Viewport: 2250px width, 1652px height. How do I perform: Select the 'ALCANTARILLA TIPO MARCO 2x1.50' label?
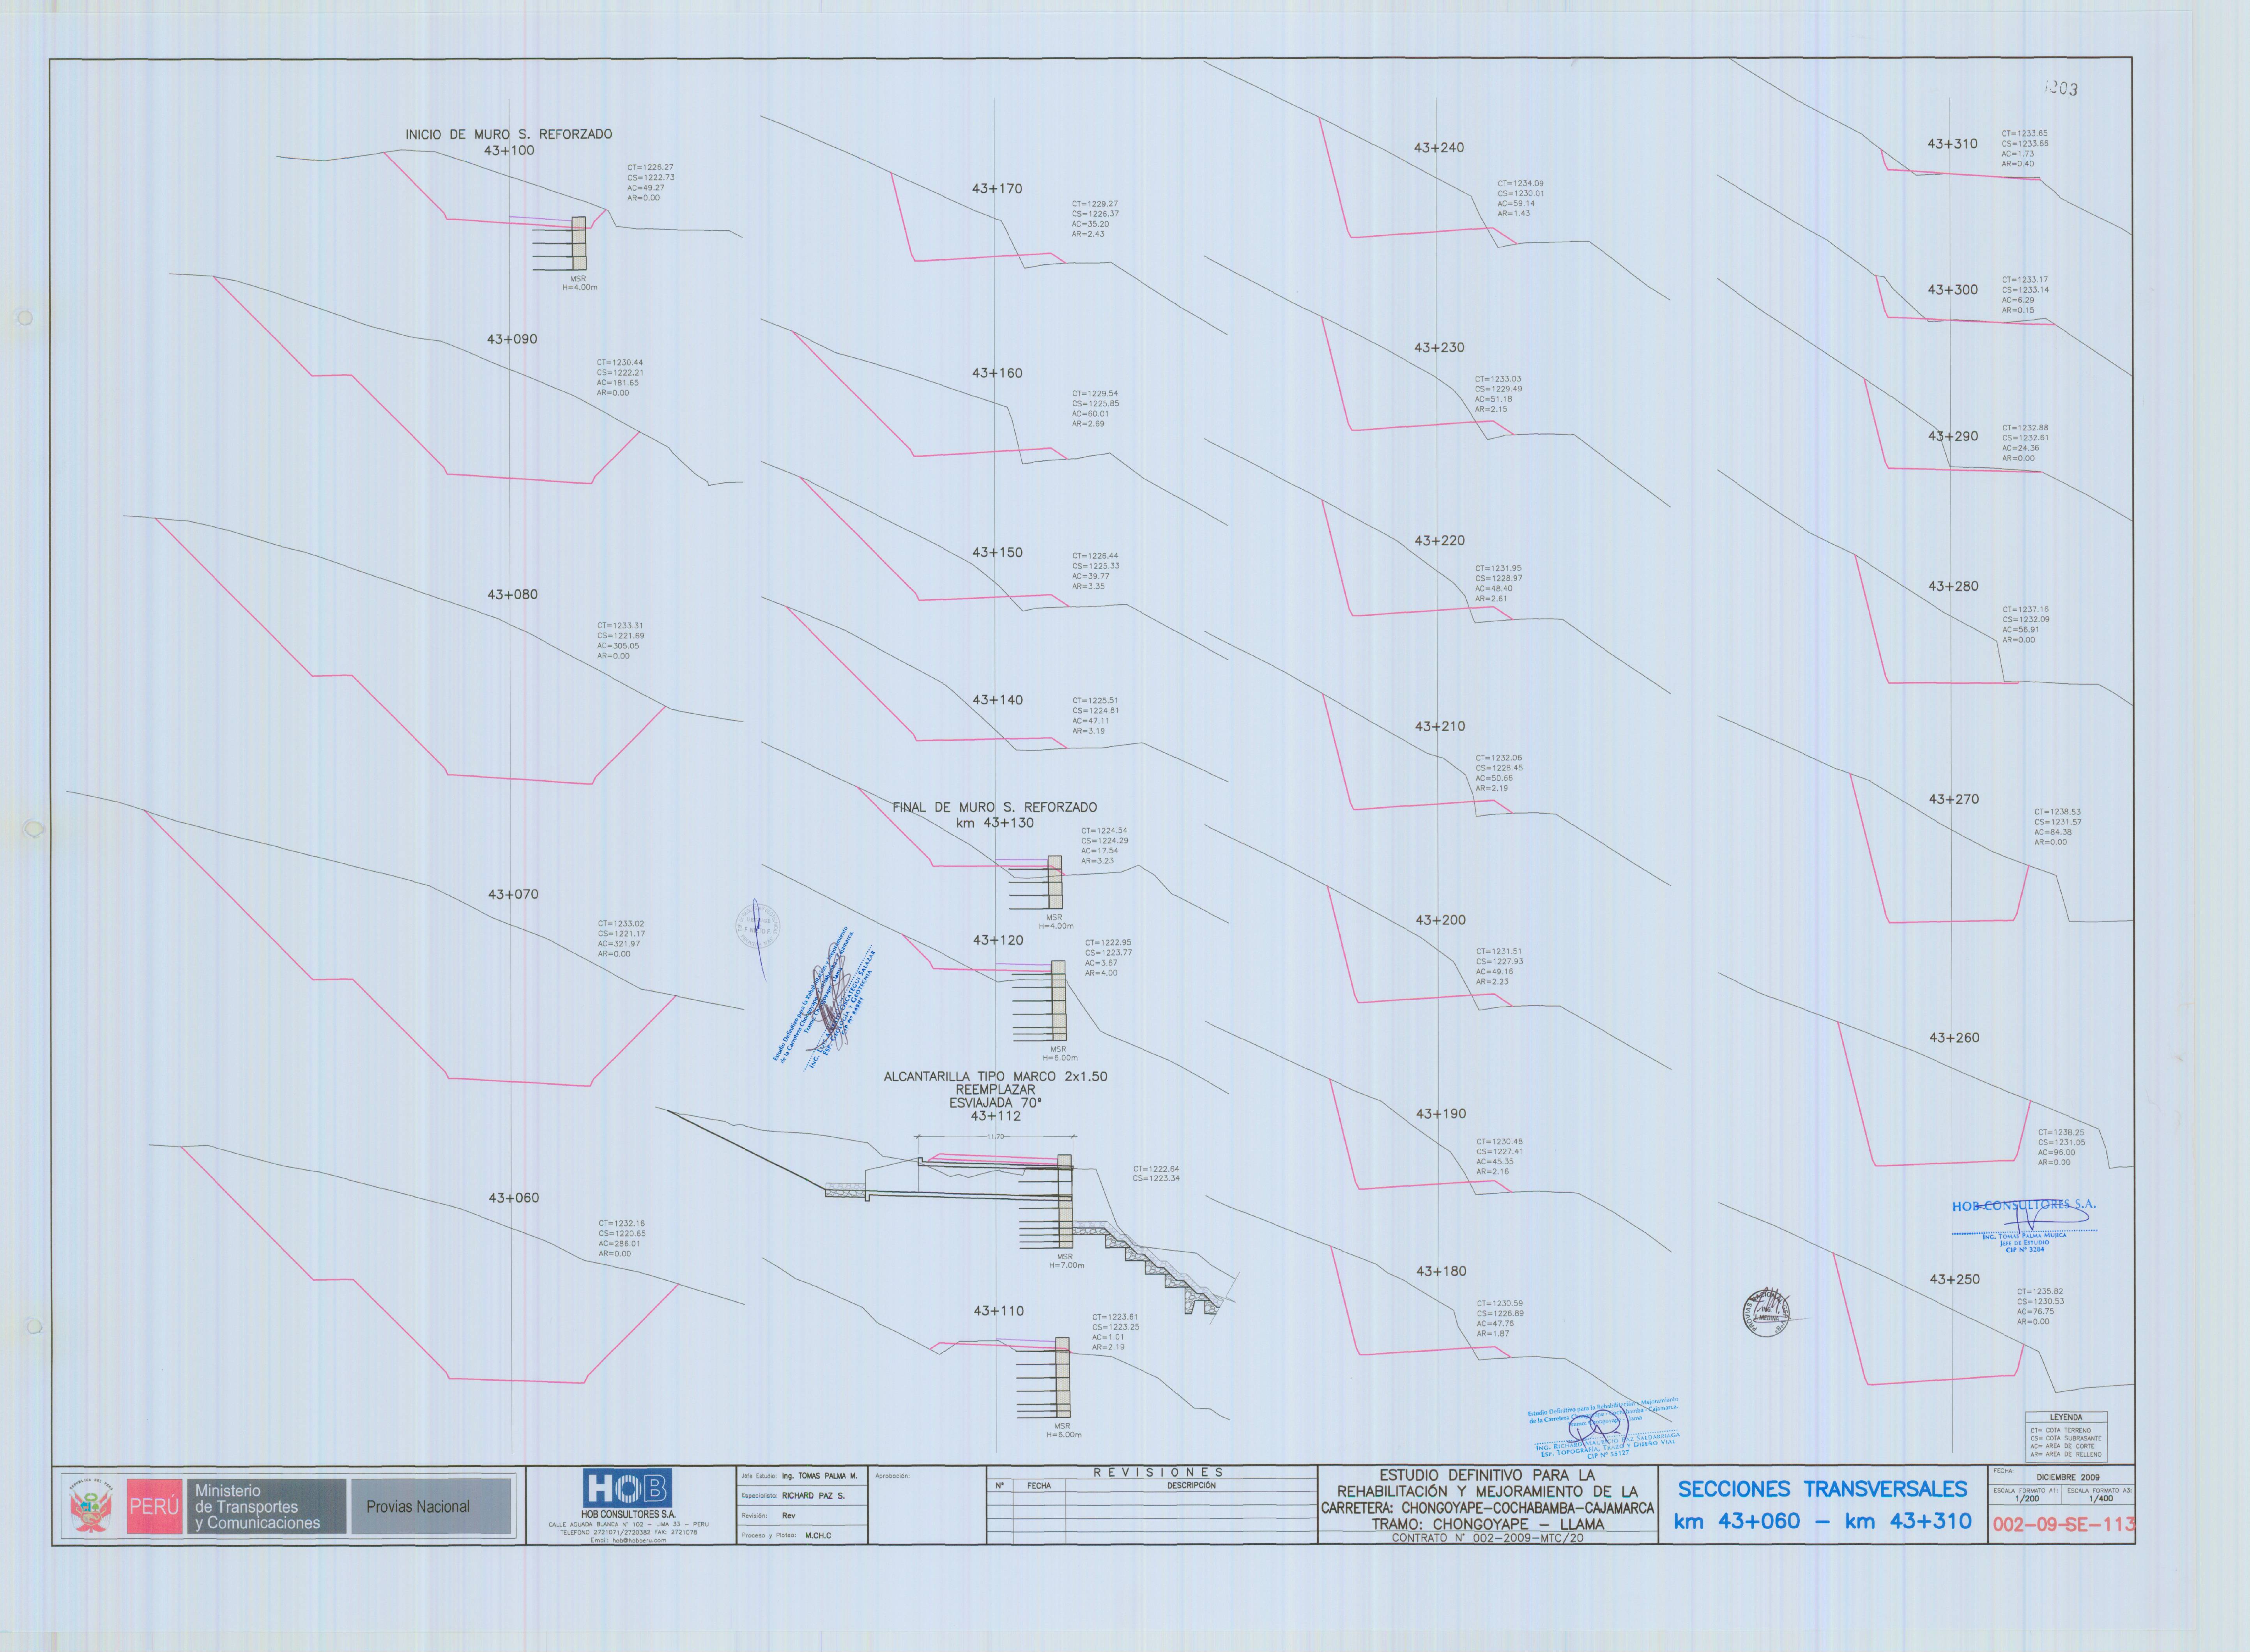(995, 1077)
